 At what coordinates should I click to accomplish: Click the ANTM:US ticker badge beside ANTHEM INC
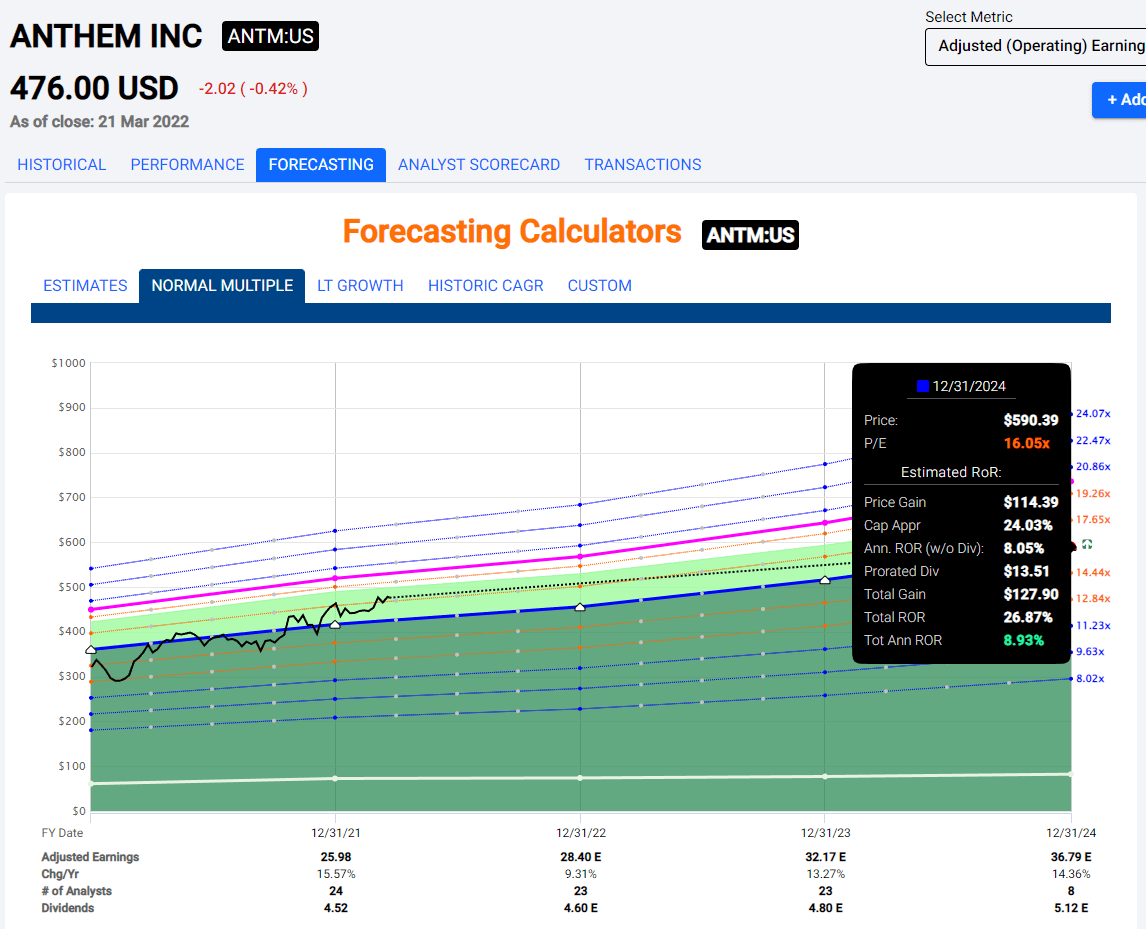click(x=270, y=37)
